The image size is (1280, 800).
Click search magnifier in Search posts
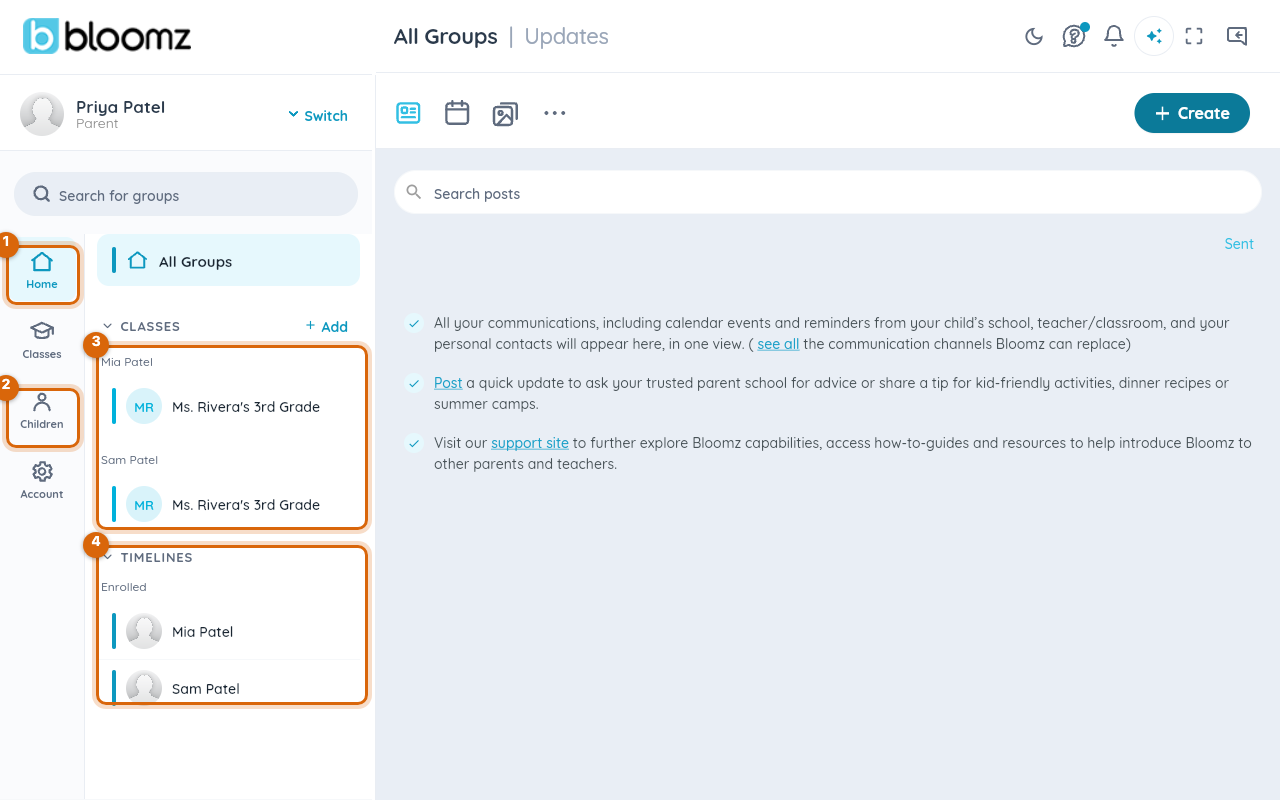coord(413,192)
